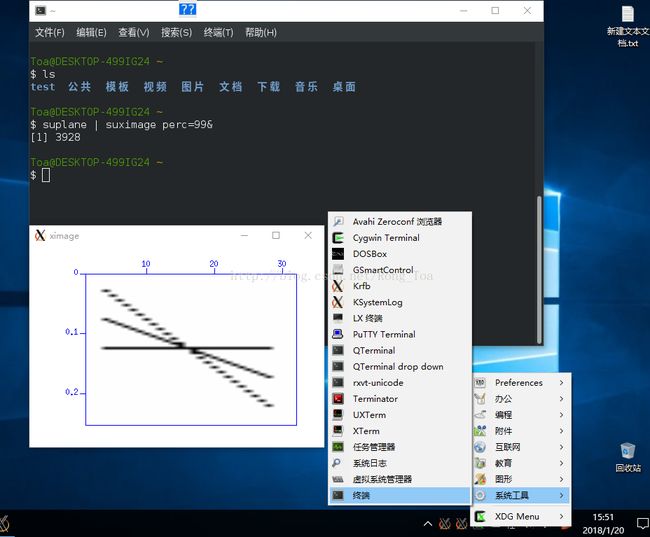650x537 pixels.
Task: Expand the 系统工具 submenu arrow
Action: point(561,495)
